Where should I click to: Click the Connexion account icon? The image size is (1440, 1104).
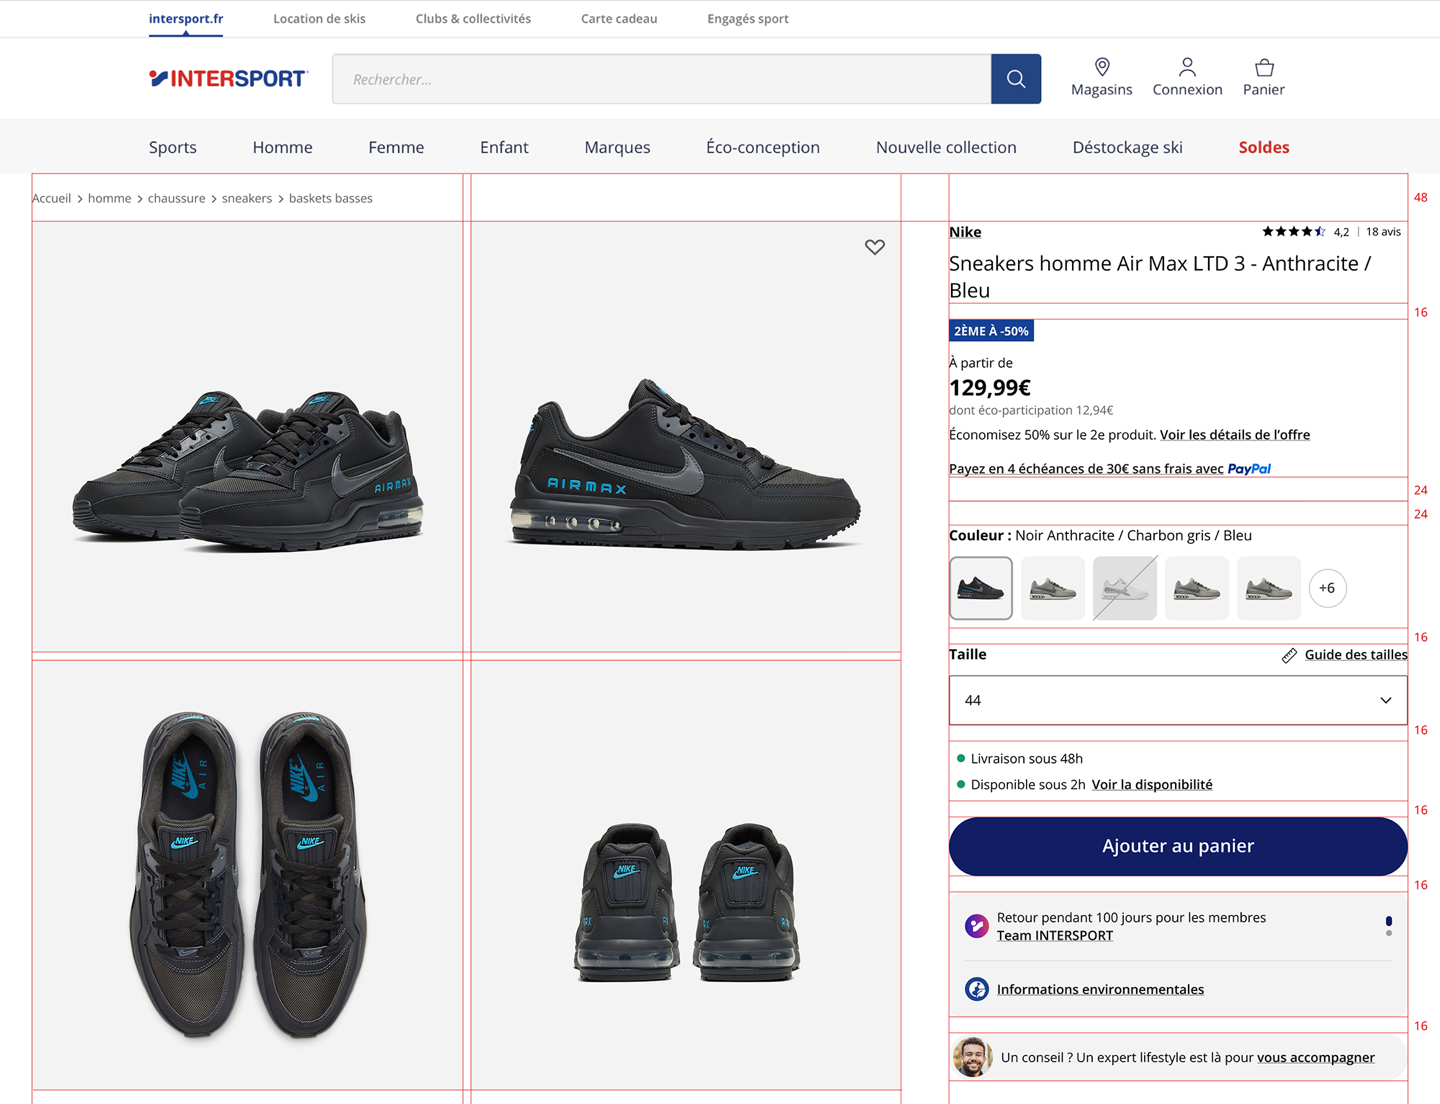[1187, 68]
